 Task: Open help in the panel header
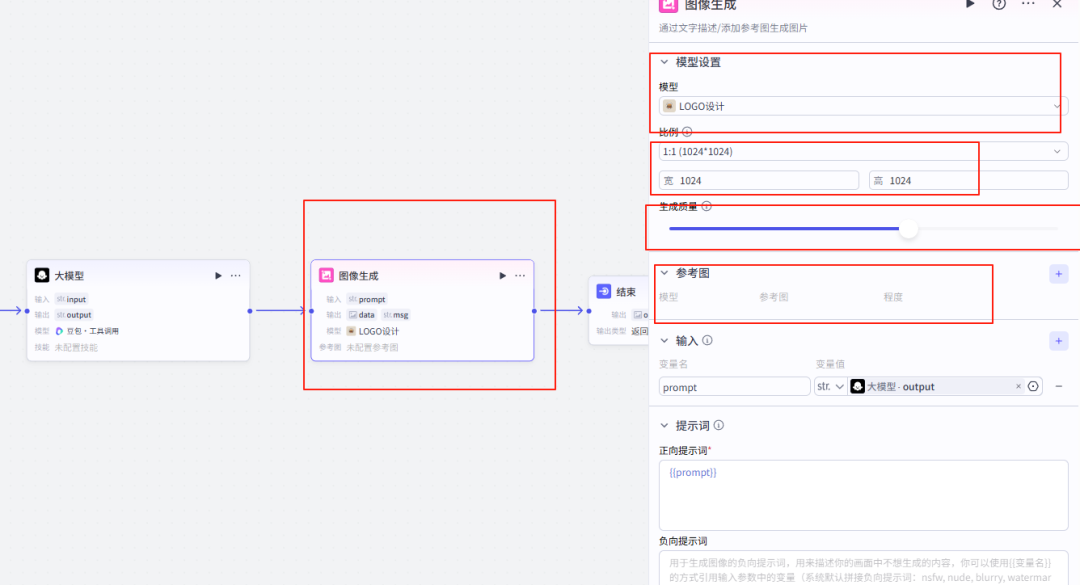[999, 4]
